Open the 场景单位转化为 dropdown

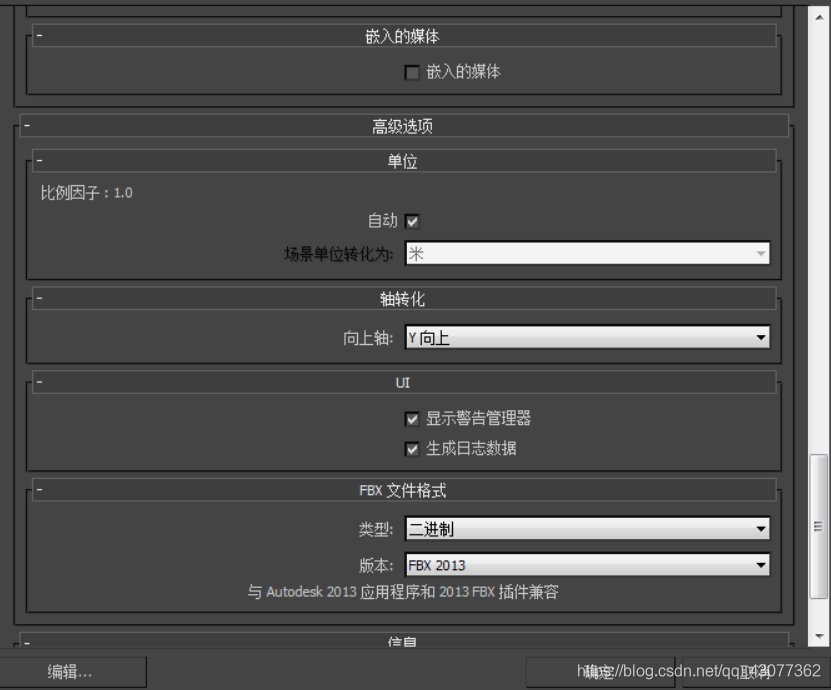pos(587,254)
